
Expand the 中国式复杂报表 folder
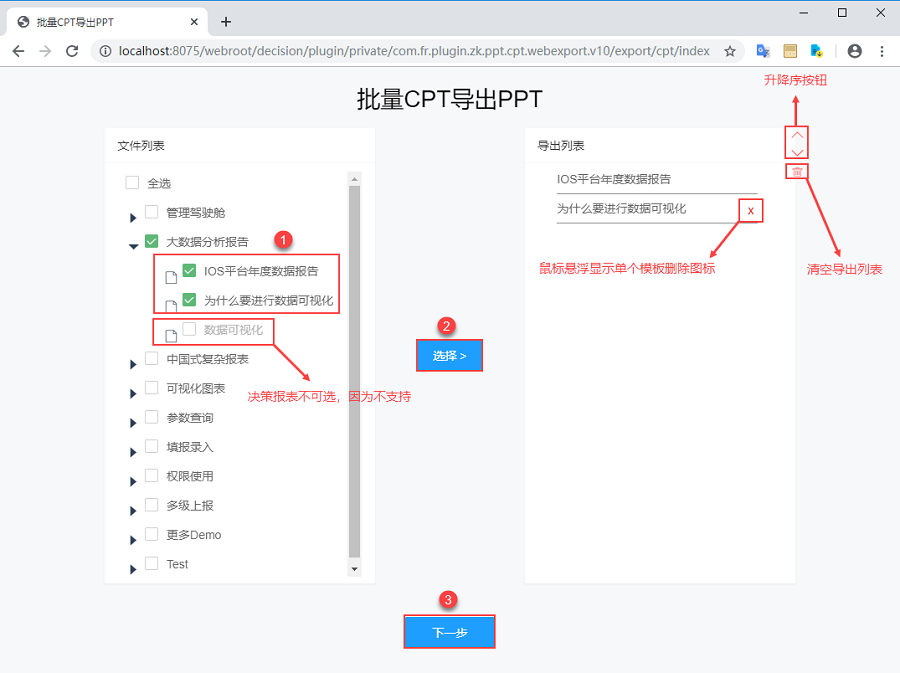pos(133,364)
